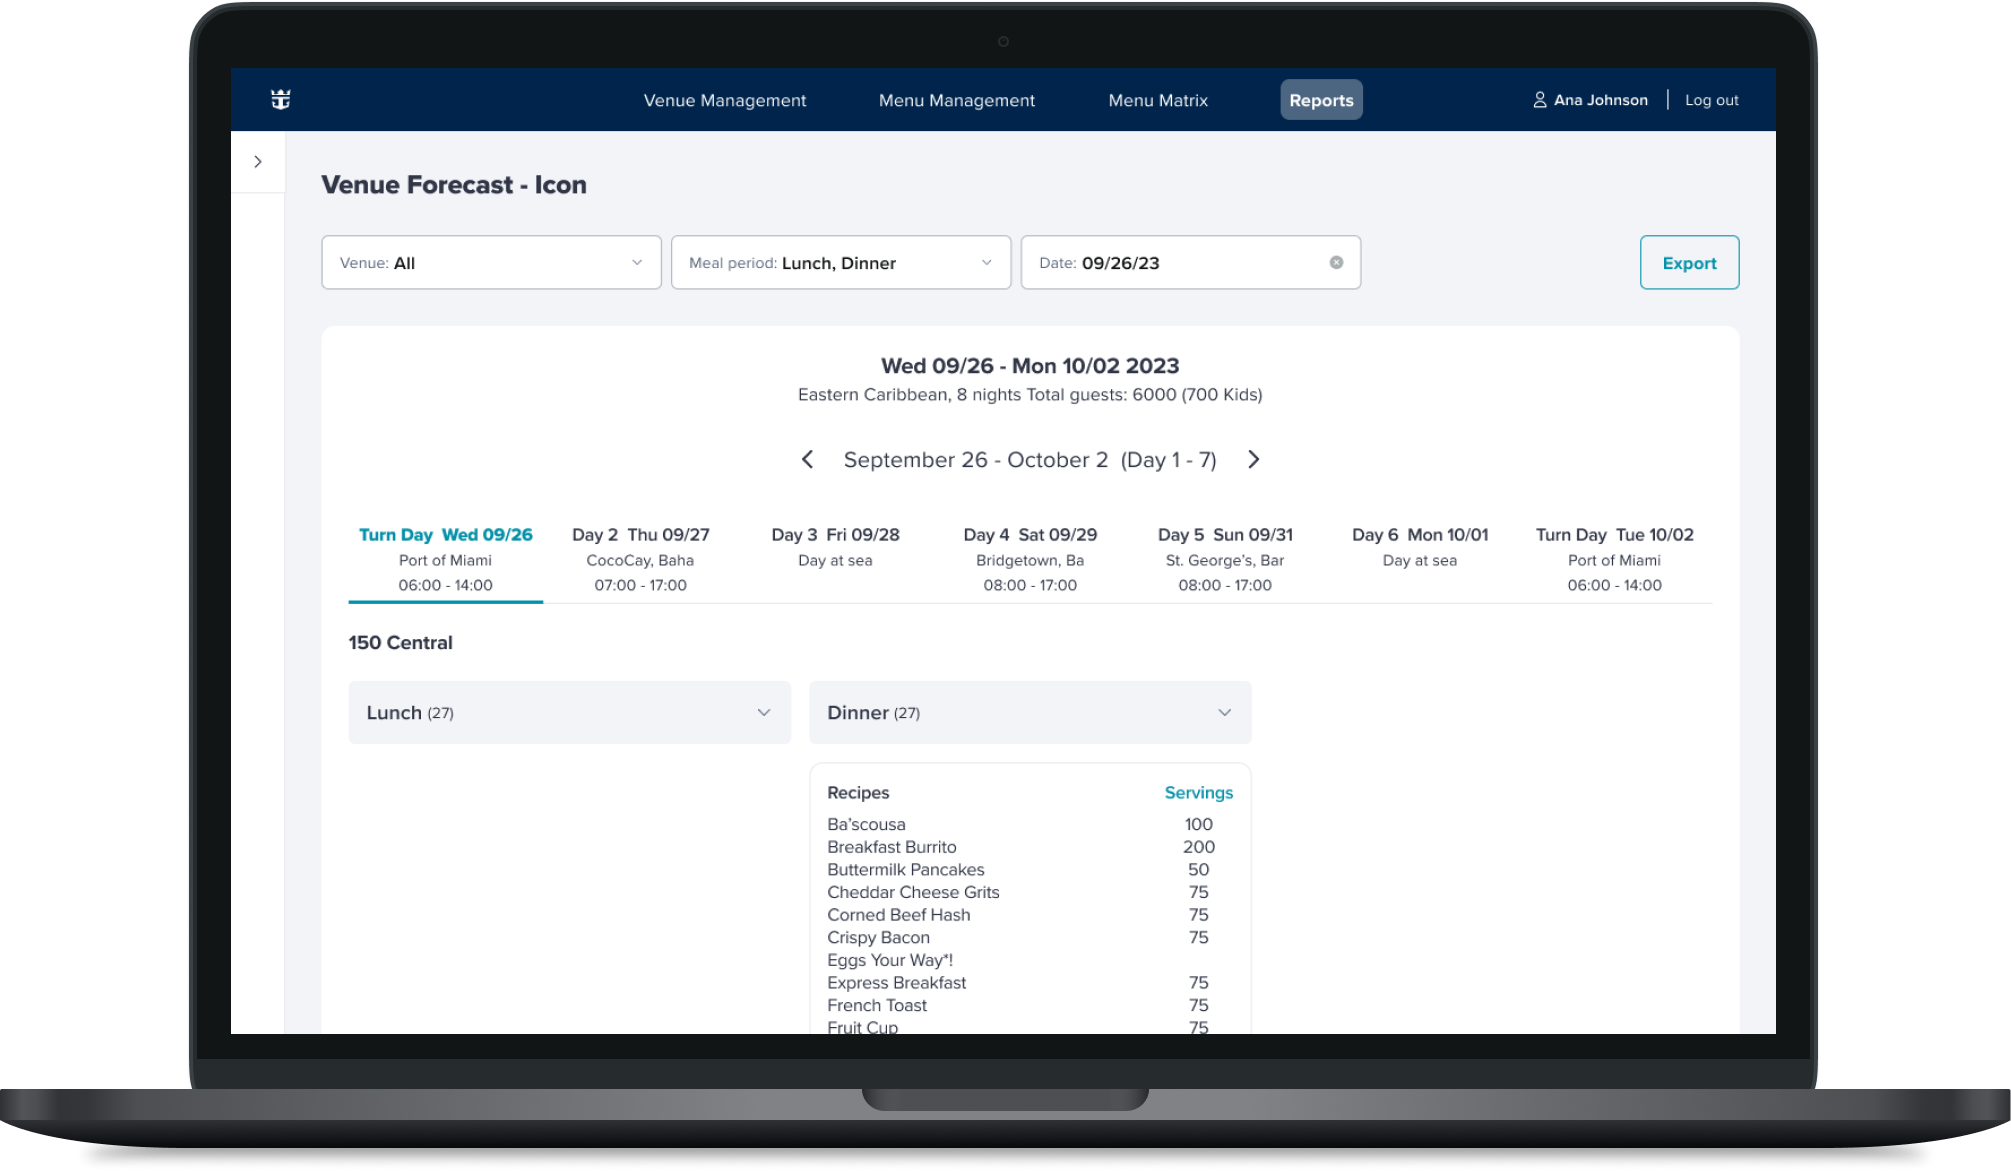The width and height of the screenshot is (2011, 1171).
Task: Open the Venue filter dropdown
Action: (491, 263)
